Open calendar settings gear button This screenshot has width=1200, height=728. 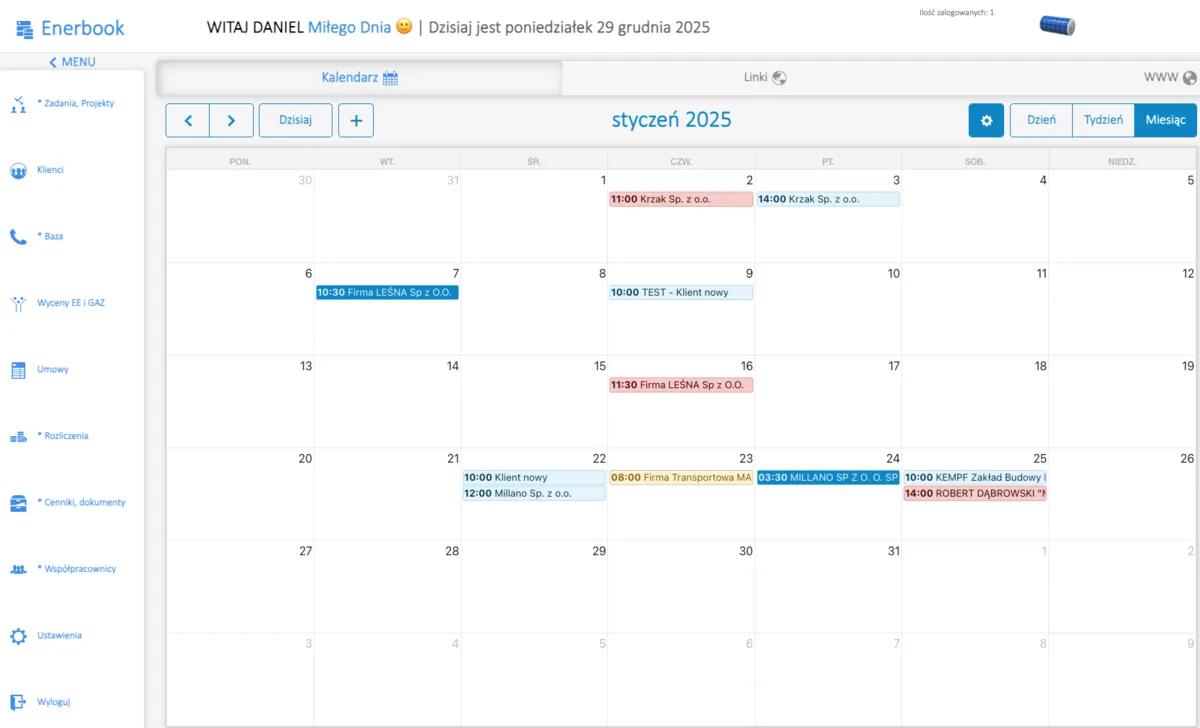pos(986,120)
